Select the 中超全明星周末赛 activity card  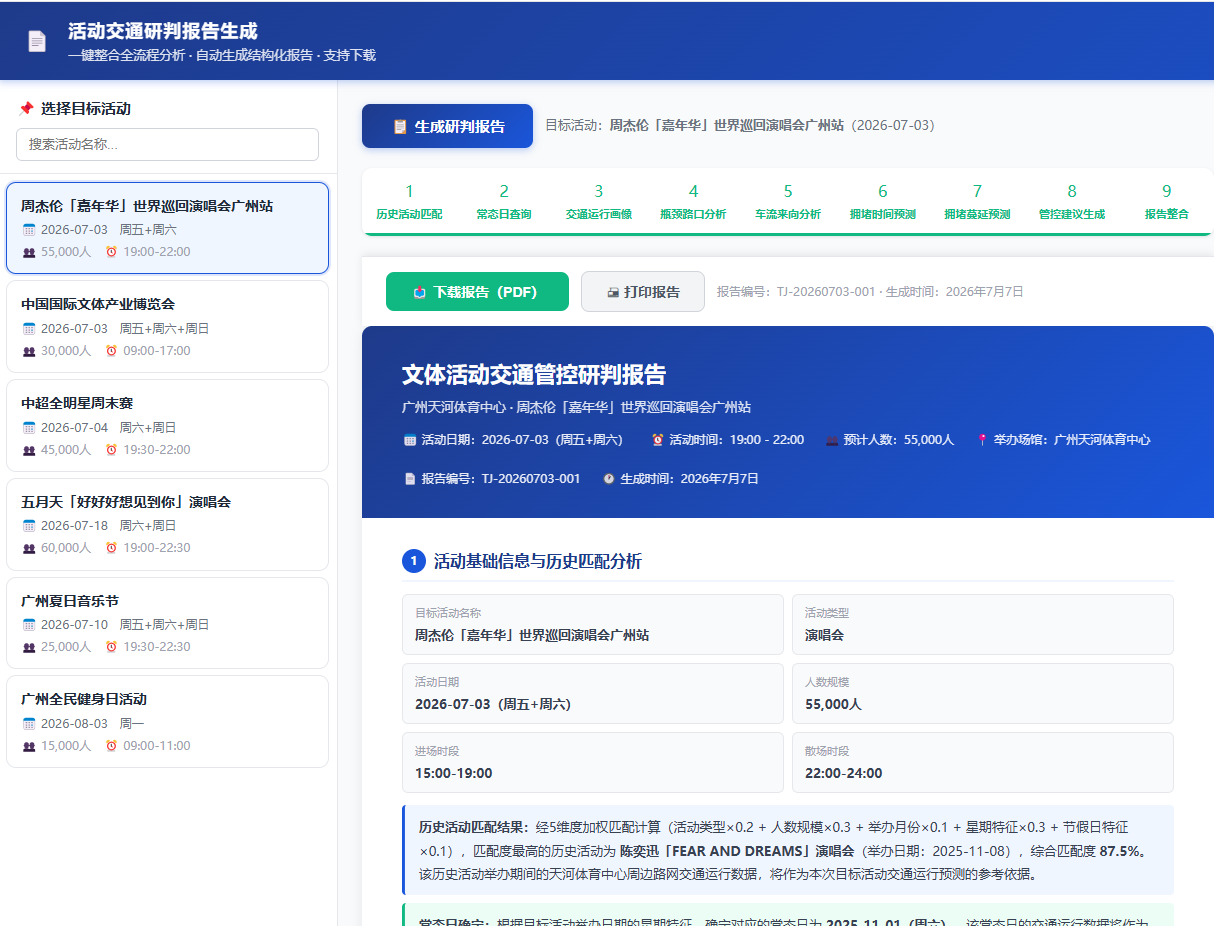pyautogui.click(x=167, y=425)
